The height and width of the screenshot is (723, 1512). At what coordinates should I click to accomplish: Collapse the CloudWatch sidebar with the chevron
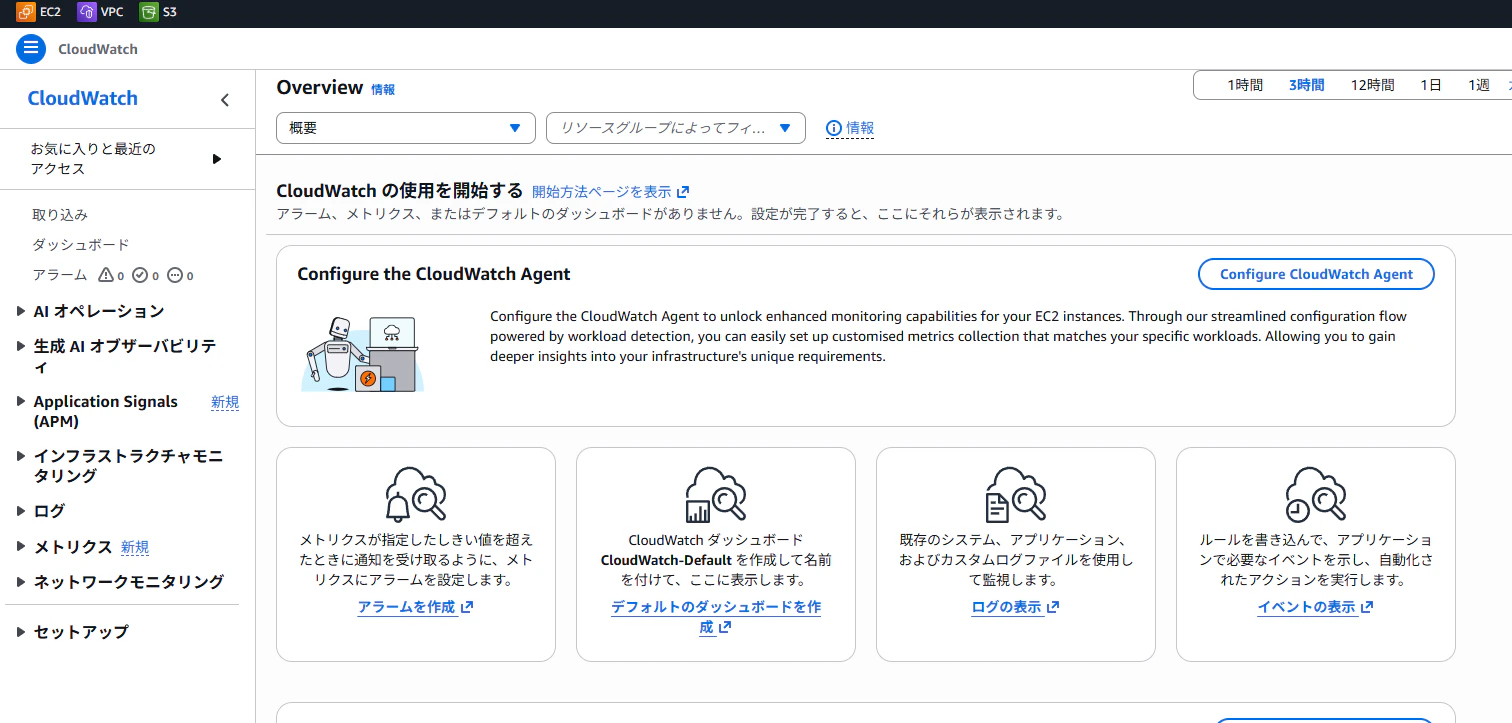(x=225, y=99)
